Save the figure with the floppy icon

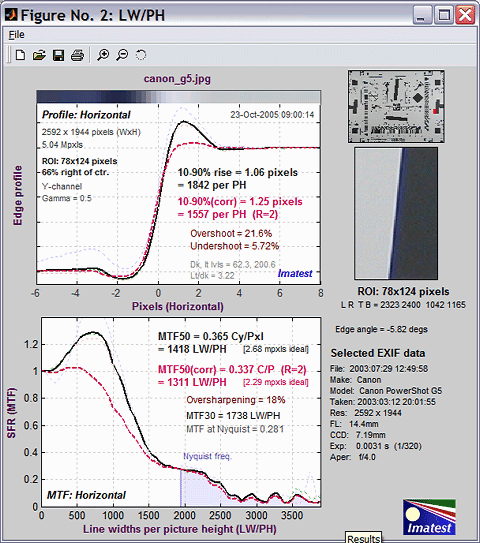58,55
